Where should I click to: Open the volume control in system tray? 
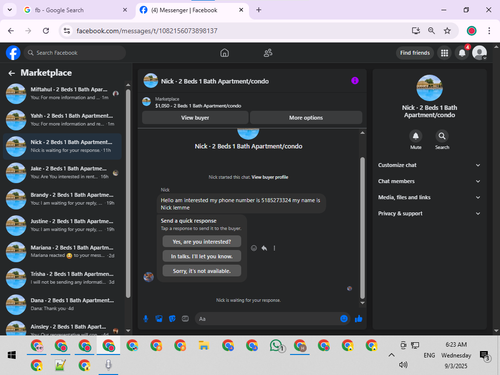(403, 365)
